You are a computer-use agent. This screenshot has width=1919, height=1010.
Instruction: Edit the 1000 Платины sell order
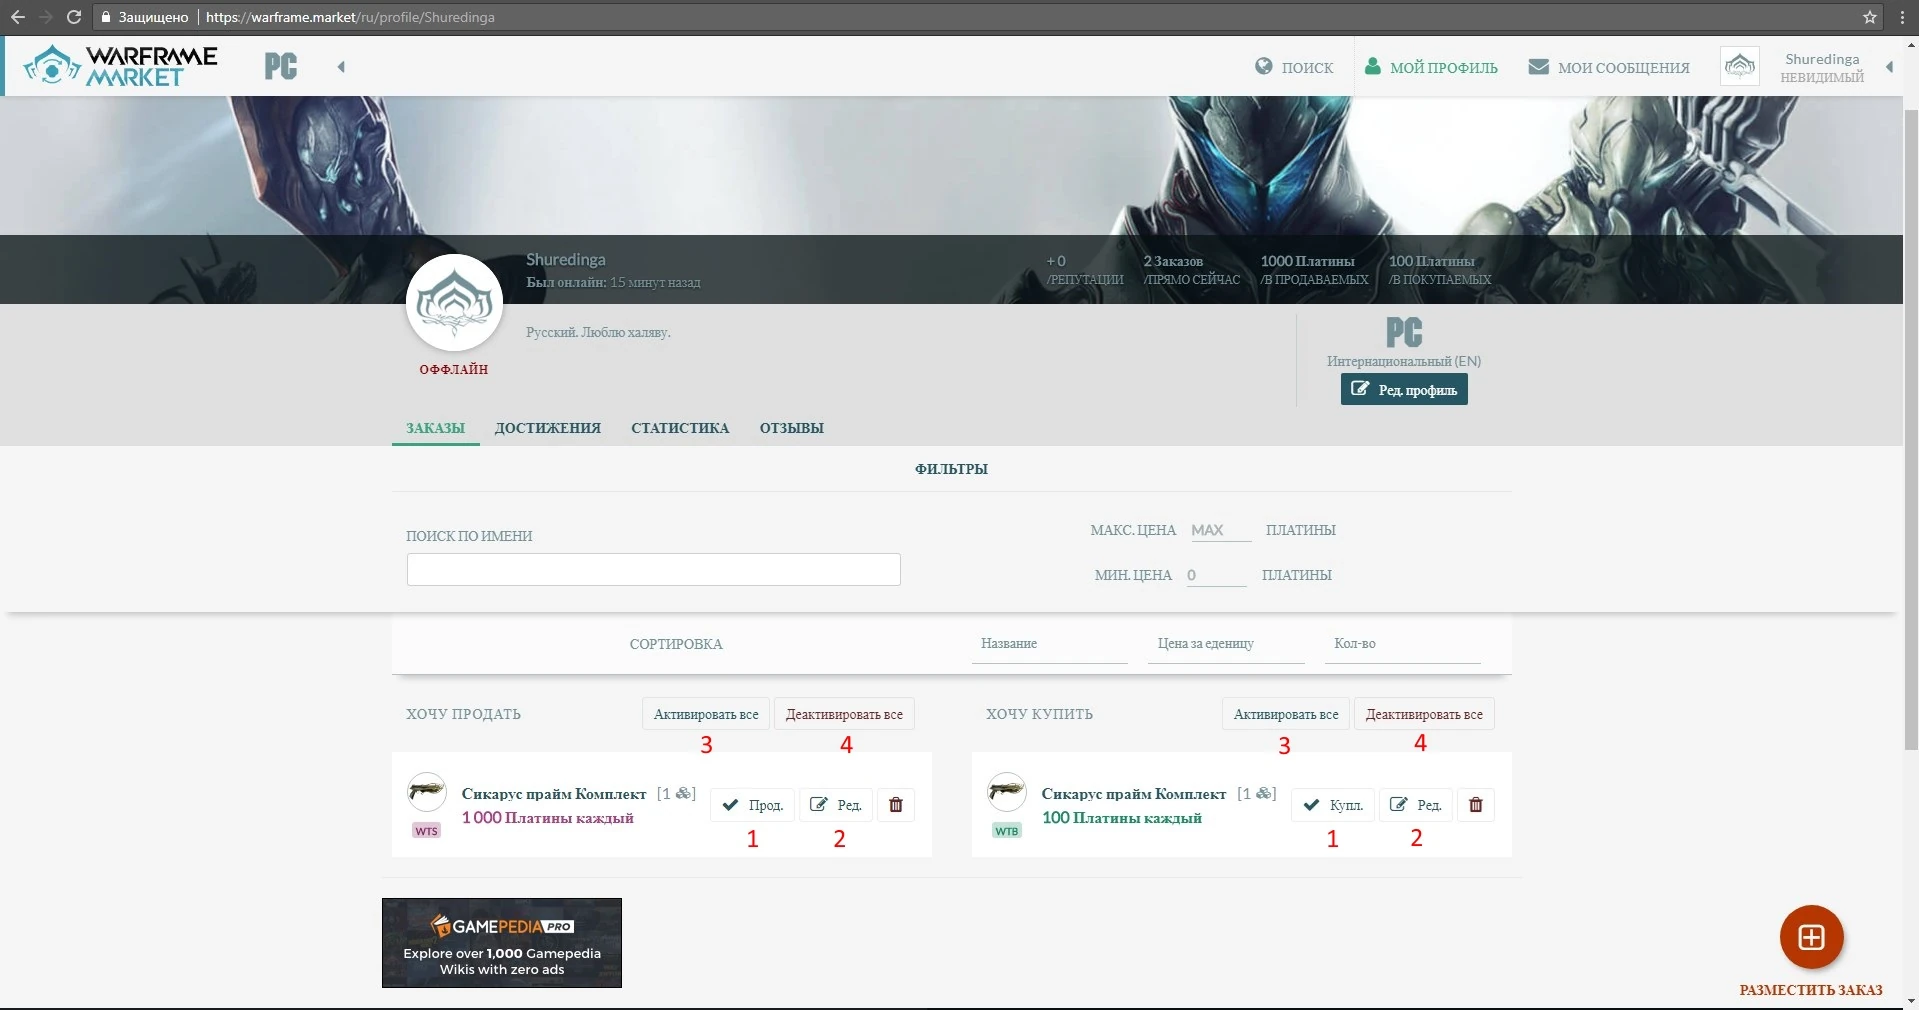[836, 805]
